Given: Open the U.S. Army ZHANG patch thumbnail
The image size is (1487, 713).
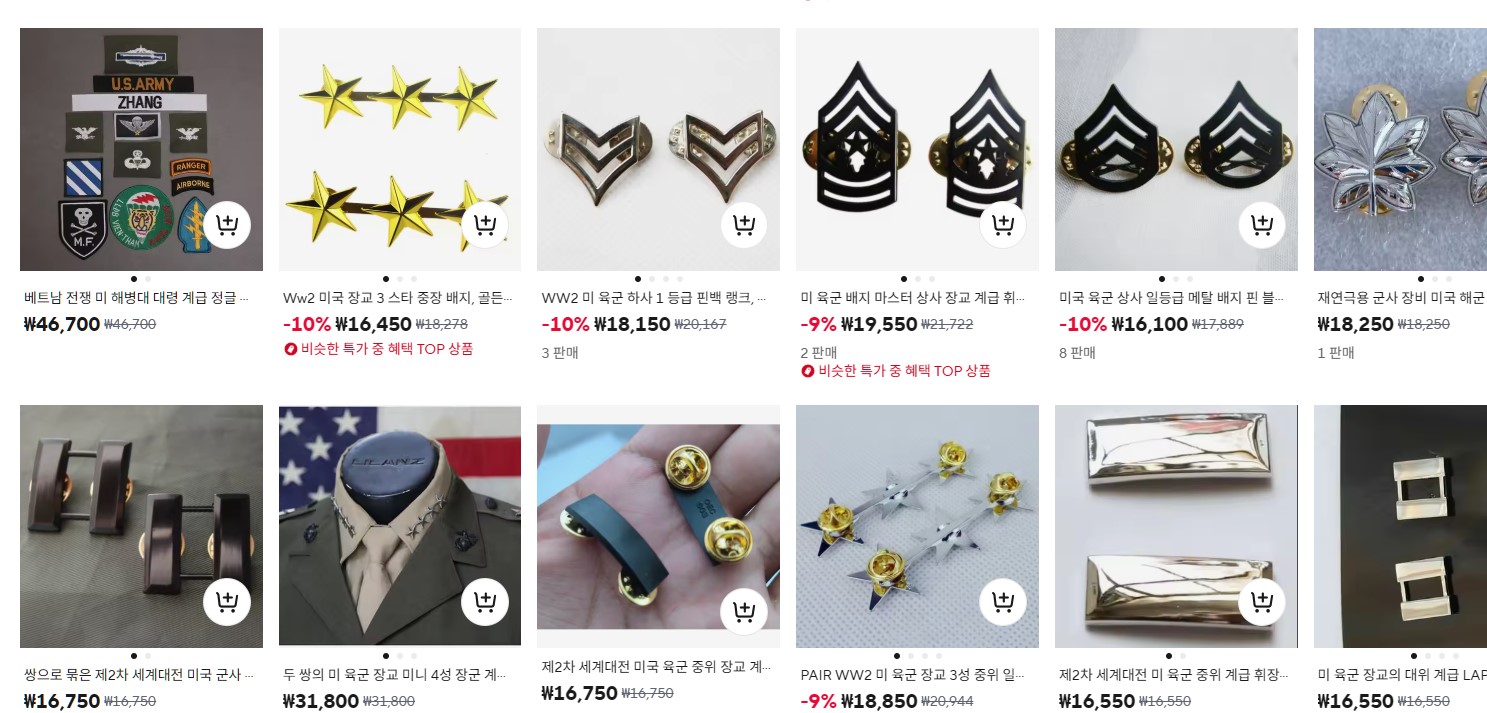Looking at the screenshot, I should (141, 149).
